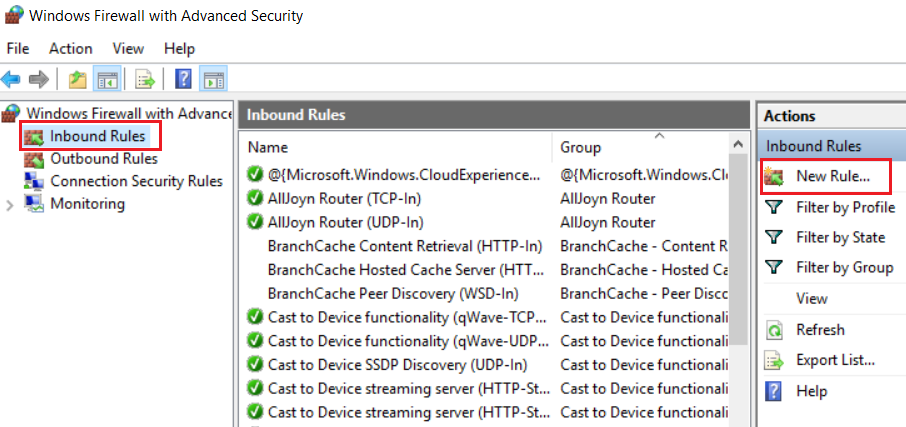This screenshot has height=427, width=906.
Task: Click the Monitoring tree icon
Action: [34, 204]
